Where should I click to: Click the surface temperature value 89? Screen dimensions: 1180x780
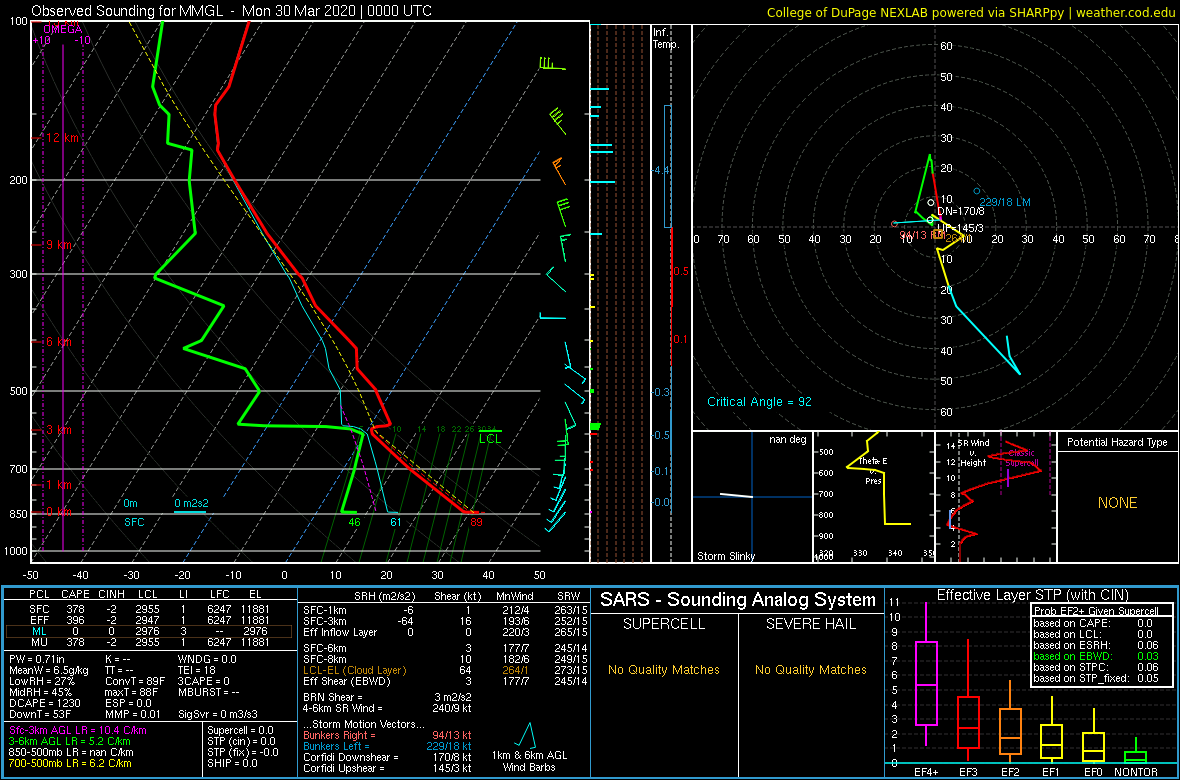click(x=476, y=522)
